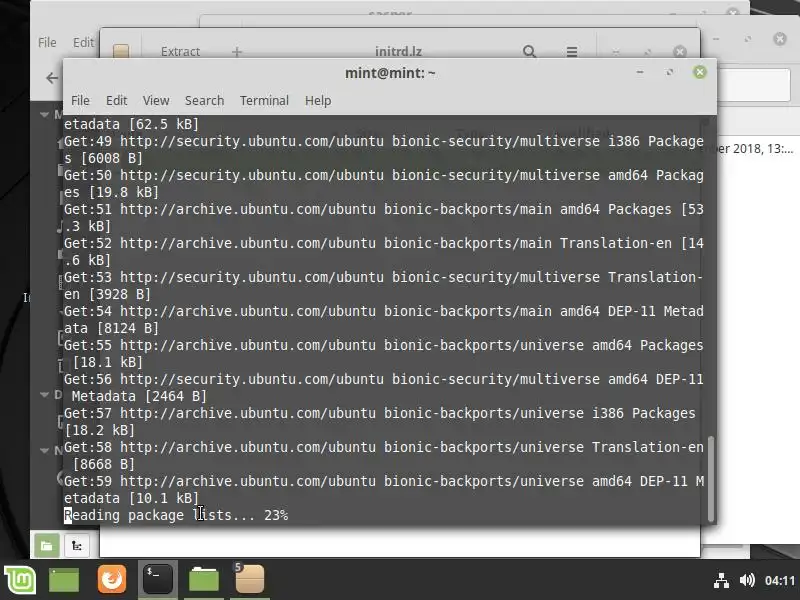Click the 'Reading package lists... 23%' line
This screenshot has width=800, height=600.
(176, 515)
